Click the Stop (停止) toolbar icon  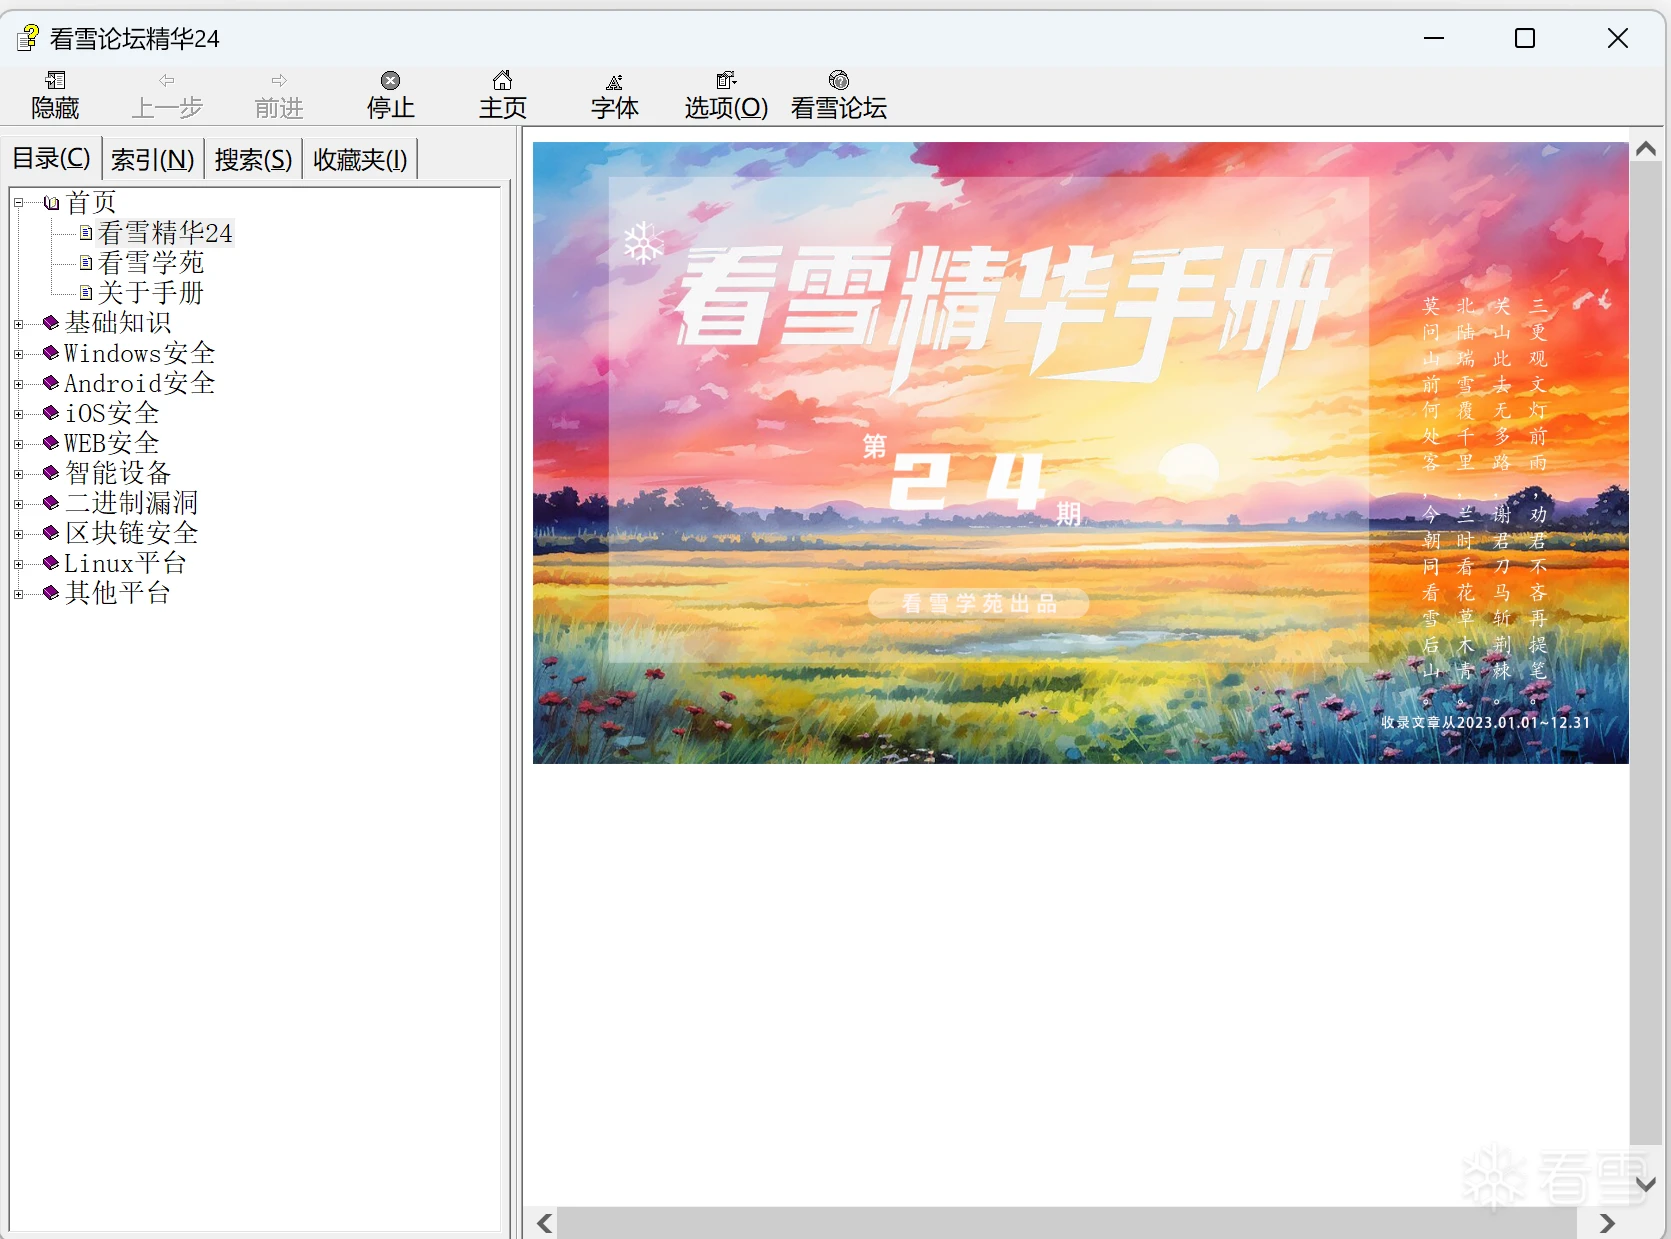coord(391,81)
